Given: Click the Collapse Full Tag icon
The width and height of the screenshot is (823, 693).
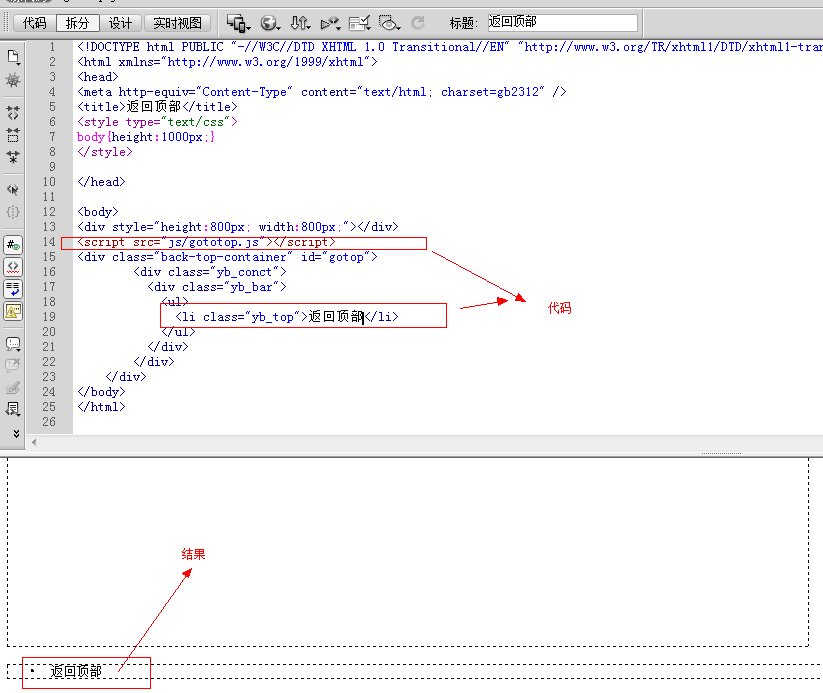Looking at the screenshot, I should pos(13,113).
